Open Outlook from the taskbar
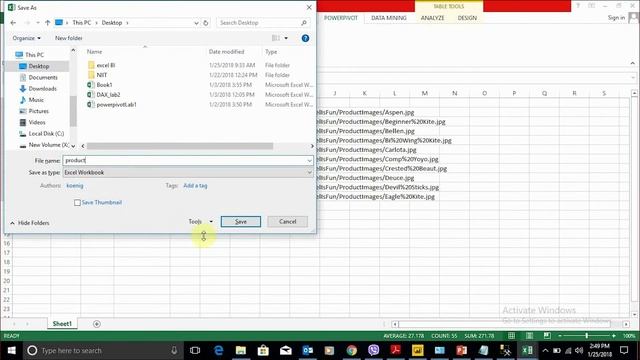Screen dimensions: 640x360 pyautogui.click(x=307, y=350)
